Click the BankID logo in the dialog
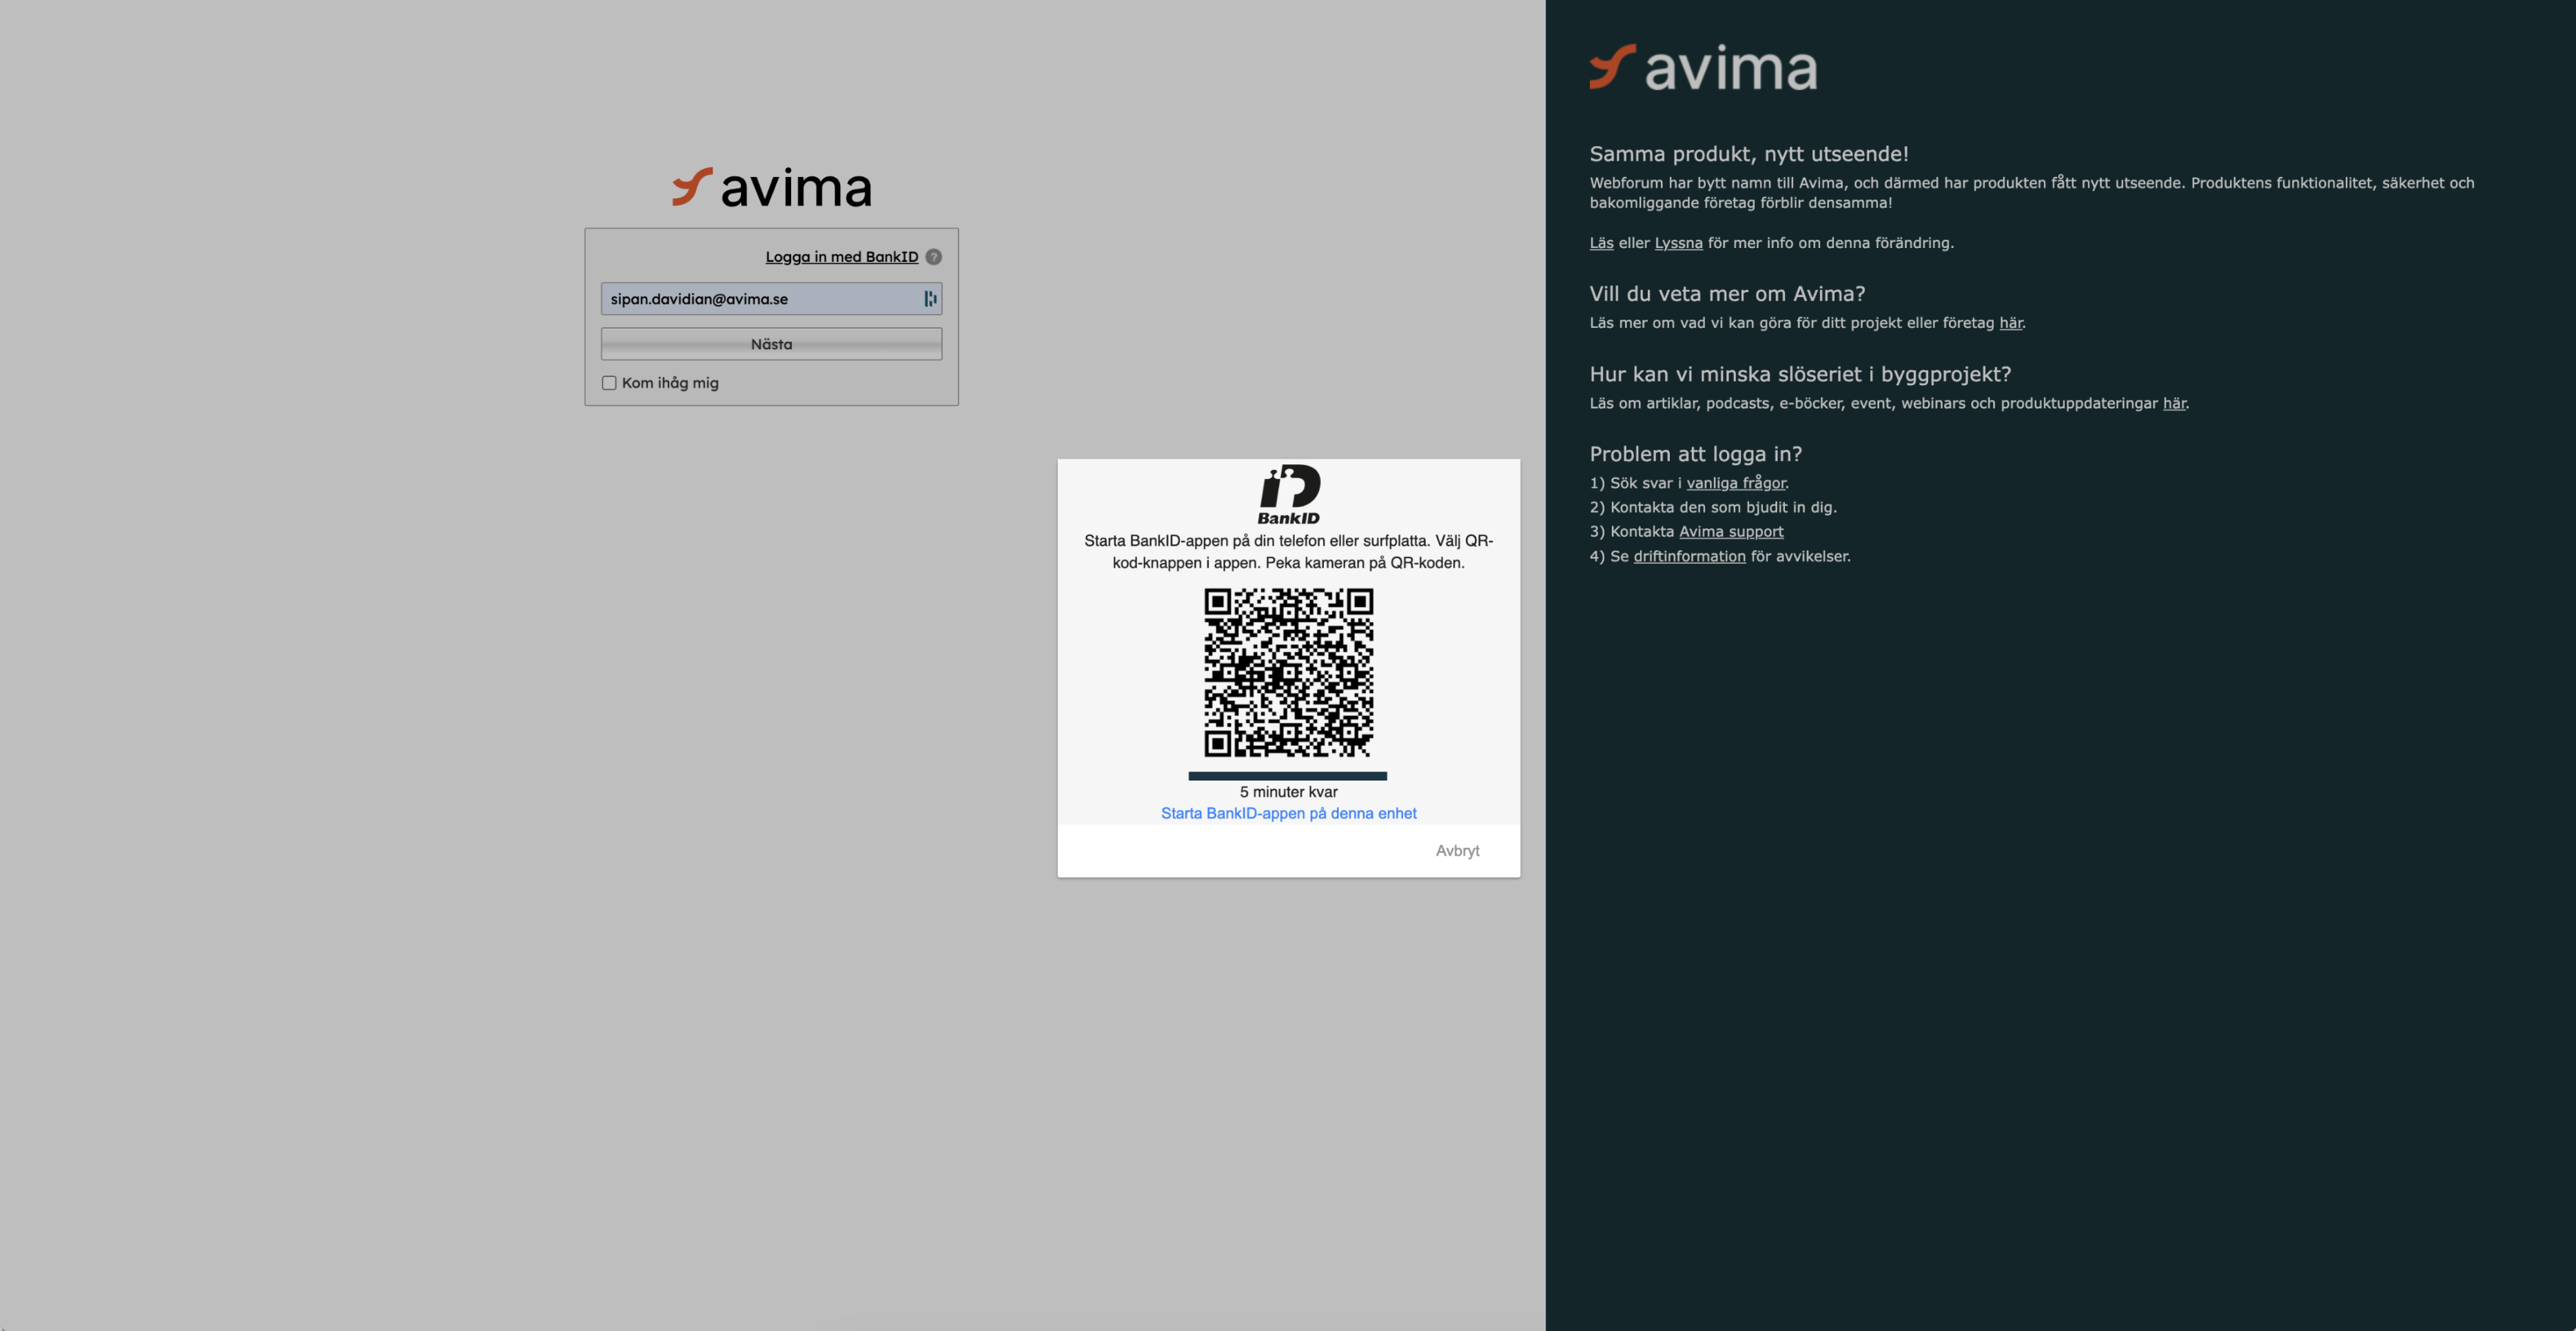The width and height of the screenshot is (2576, 1331). [1289, 494]
